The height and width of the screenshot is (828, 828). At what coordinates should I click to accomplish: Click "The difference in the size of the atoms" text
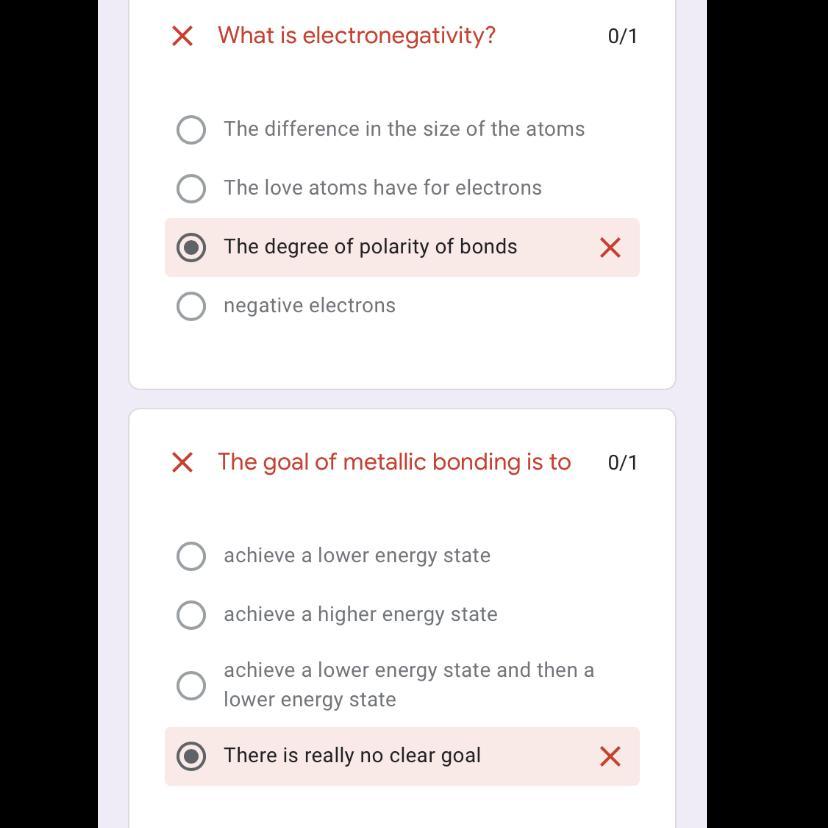pos(404,129)
